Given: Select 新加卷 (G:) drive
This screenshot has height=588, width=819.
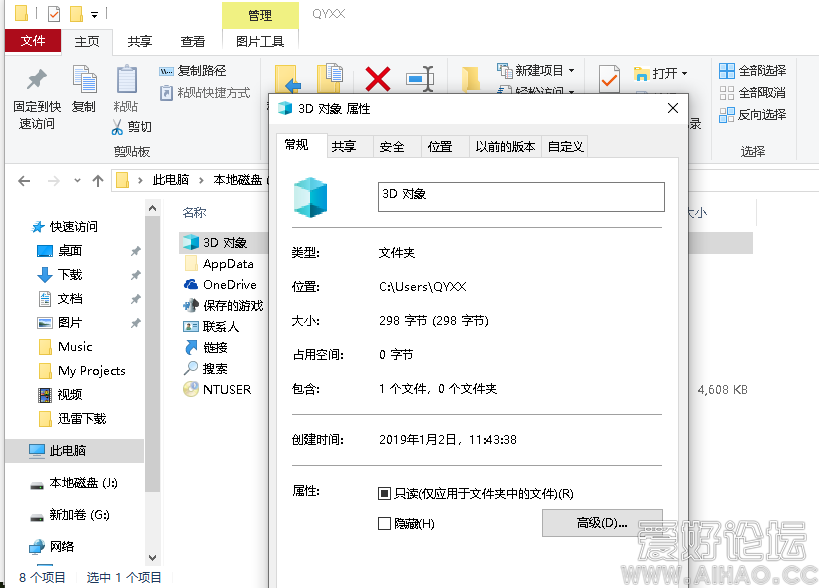Looking at the screenshot, I should 69,515.
